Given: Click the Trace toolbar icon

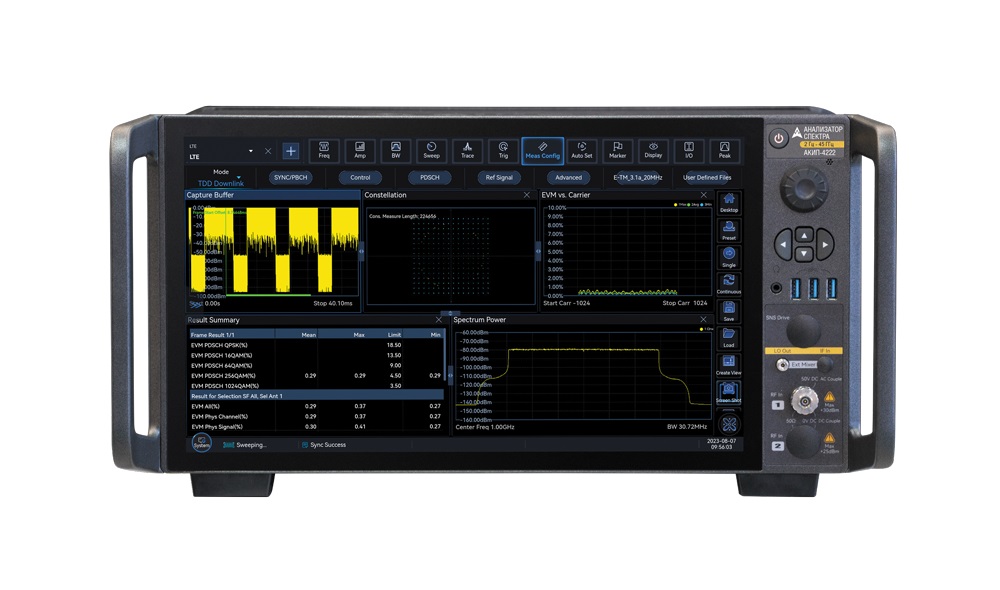Looking at the screenshot, I should click(467, 151).
